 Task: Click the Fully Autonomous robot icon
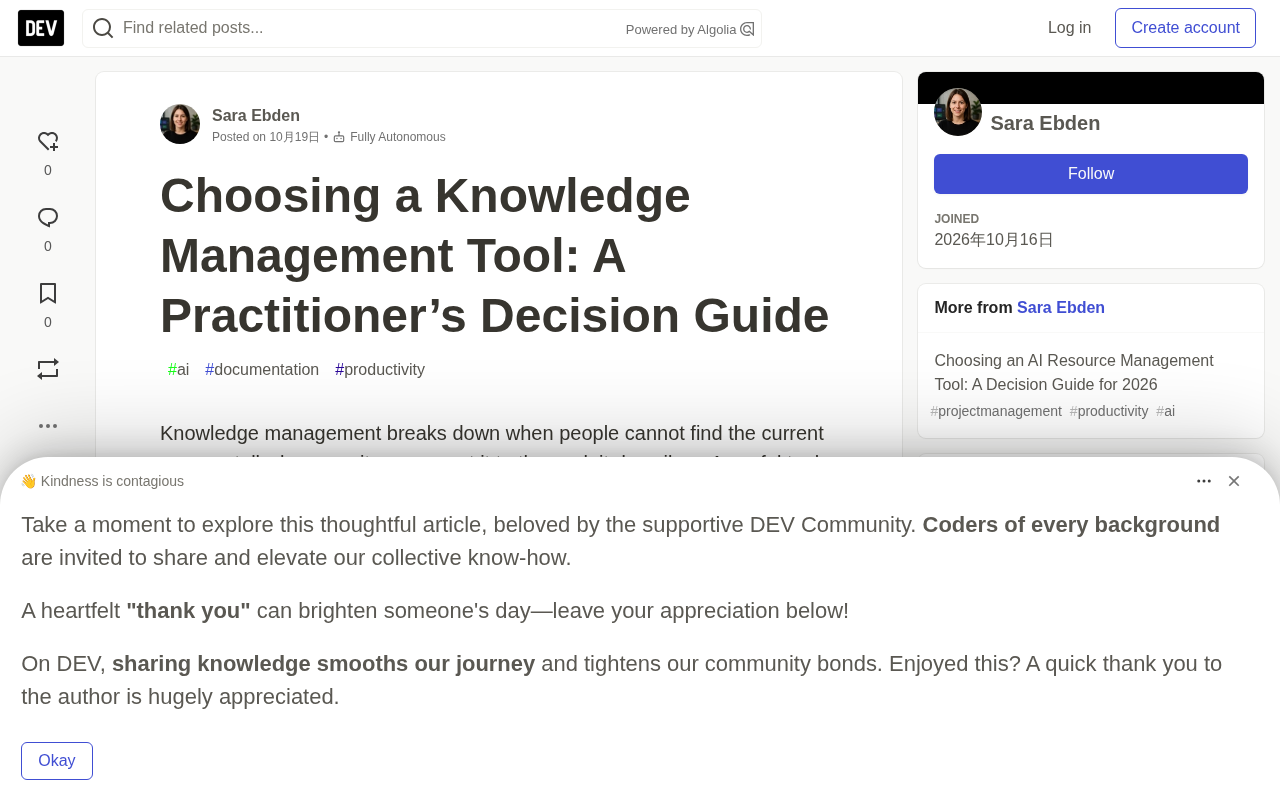pos(339,137)
